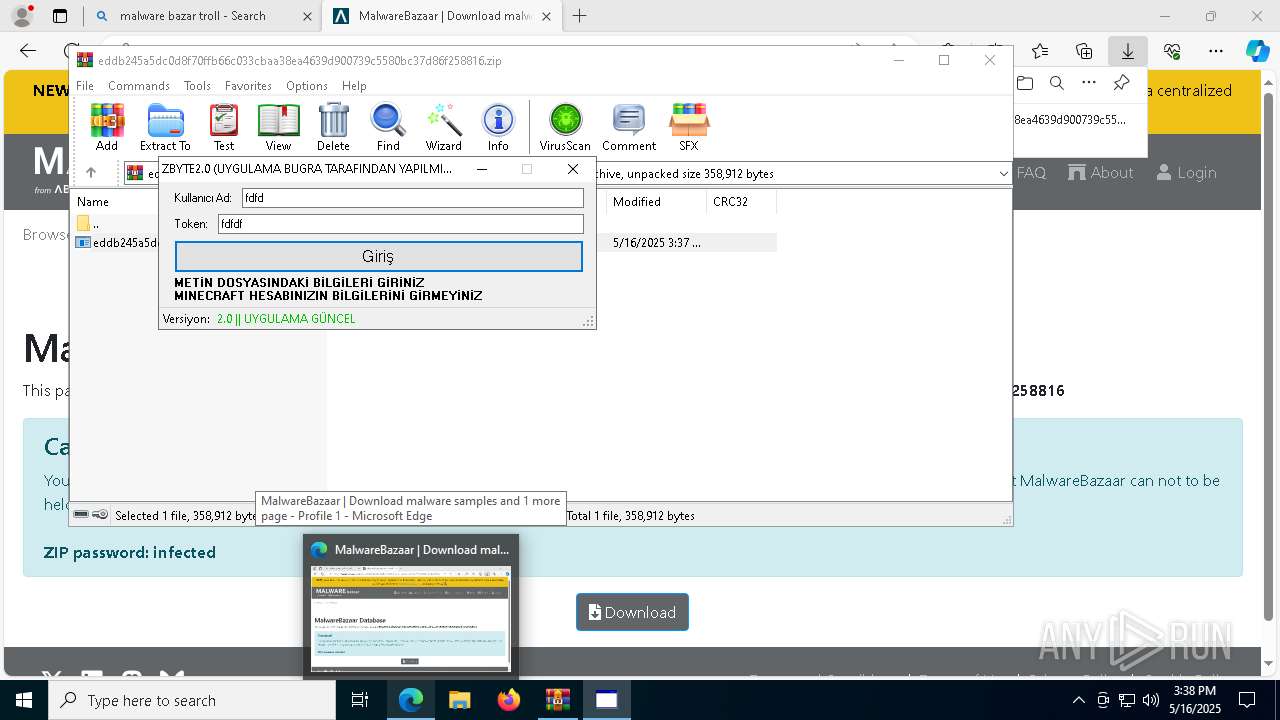
Task: Open Edge Favorites star icon
Action: 1040,51
